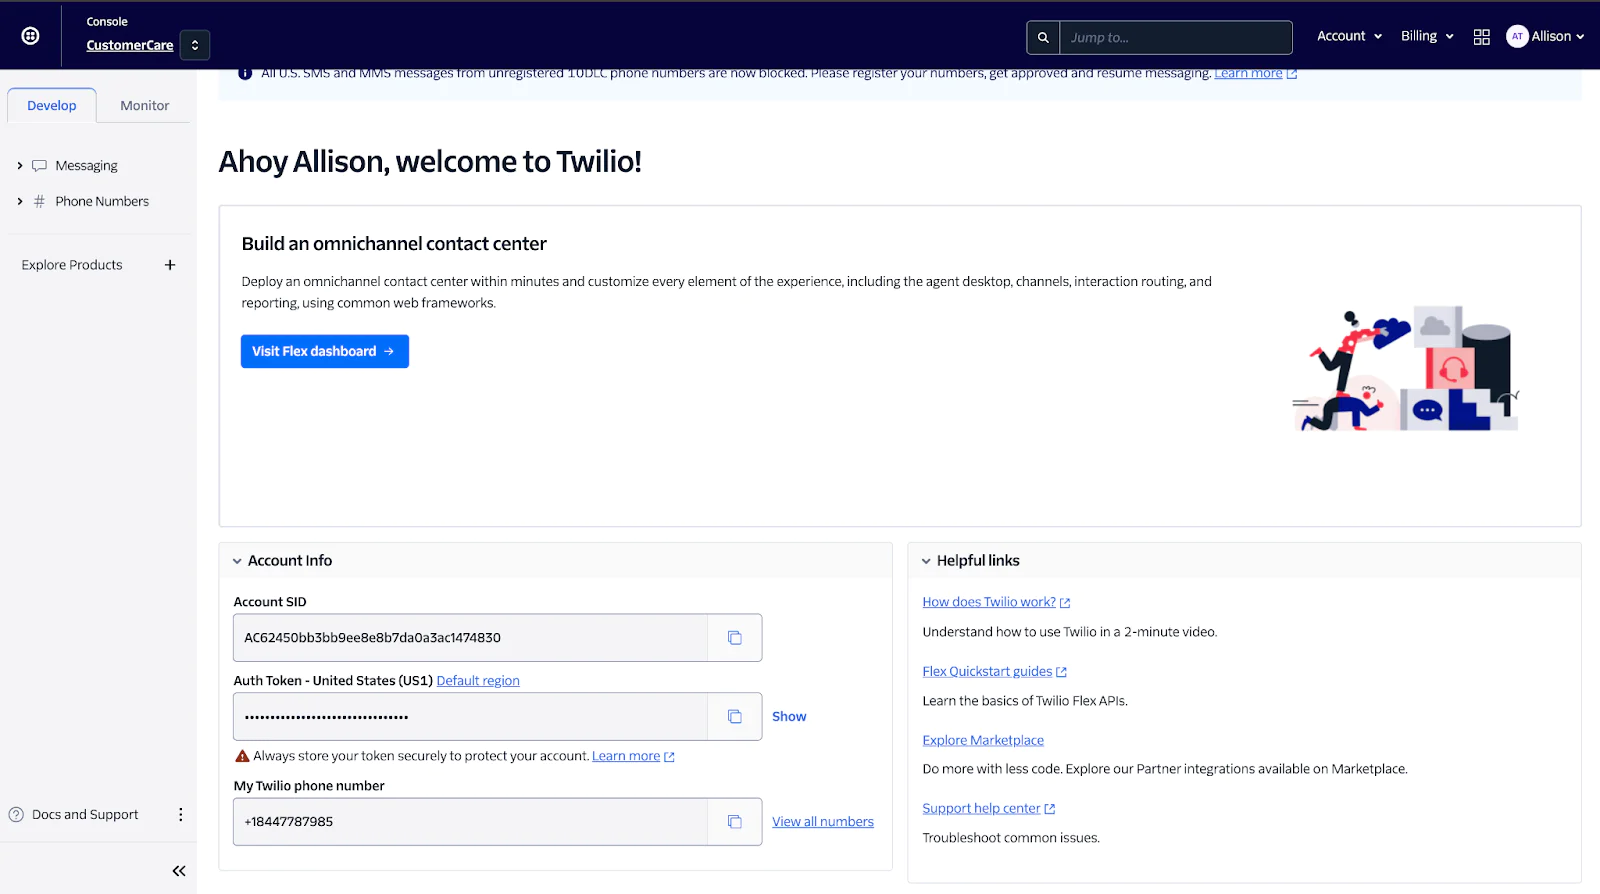The width and height of the screenshot is (1600, 894).
Task: Expand the Phone Numbers tree chevron
Action: [19, 201]
